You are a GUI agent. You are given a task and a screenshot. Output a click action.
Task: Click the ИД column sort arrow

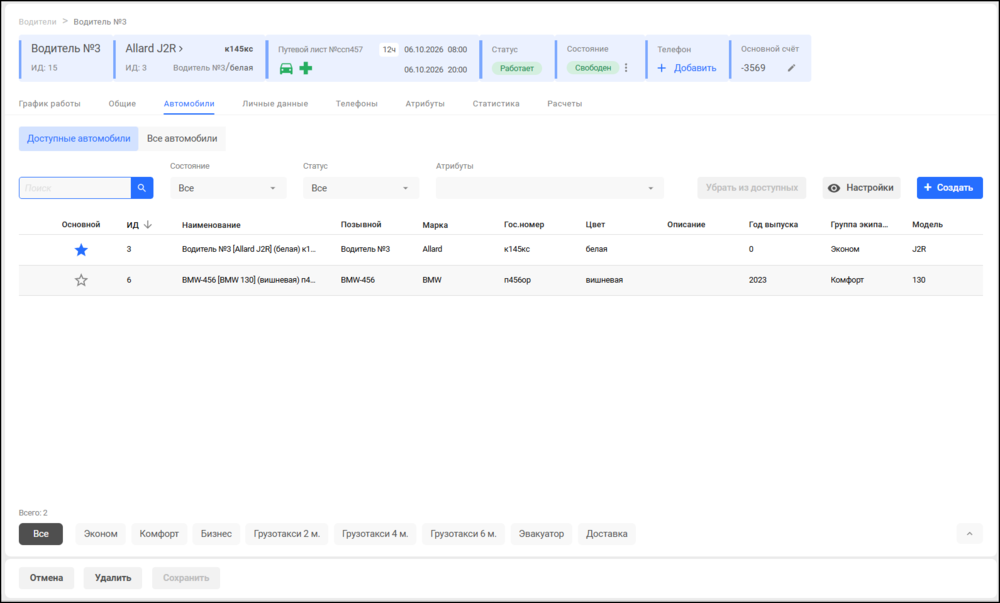pos(148,224)
